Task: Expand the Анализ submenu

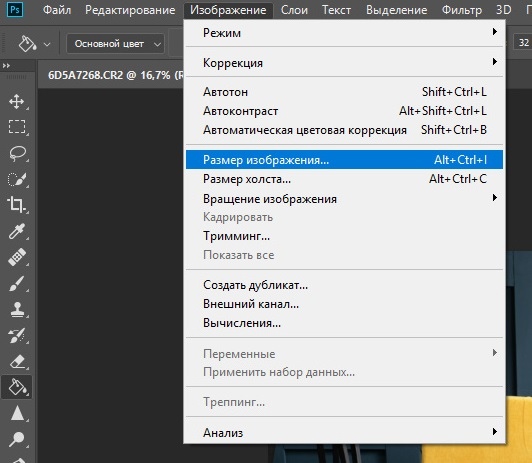Action: 344,432
